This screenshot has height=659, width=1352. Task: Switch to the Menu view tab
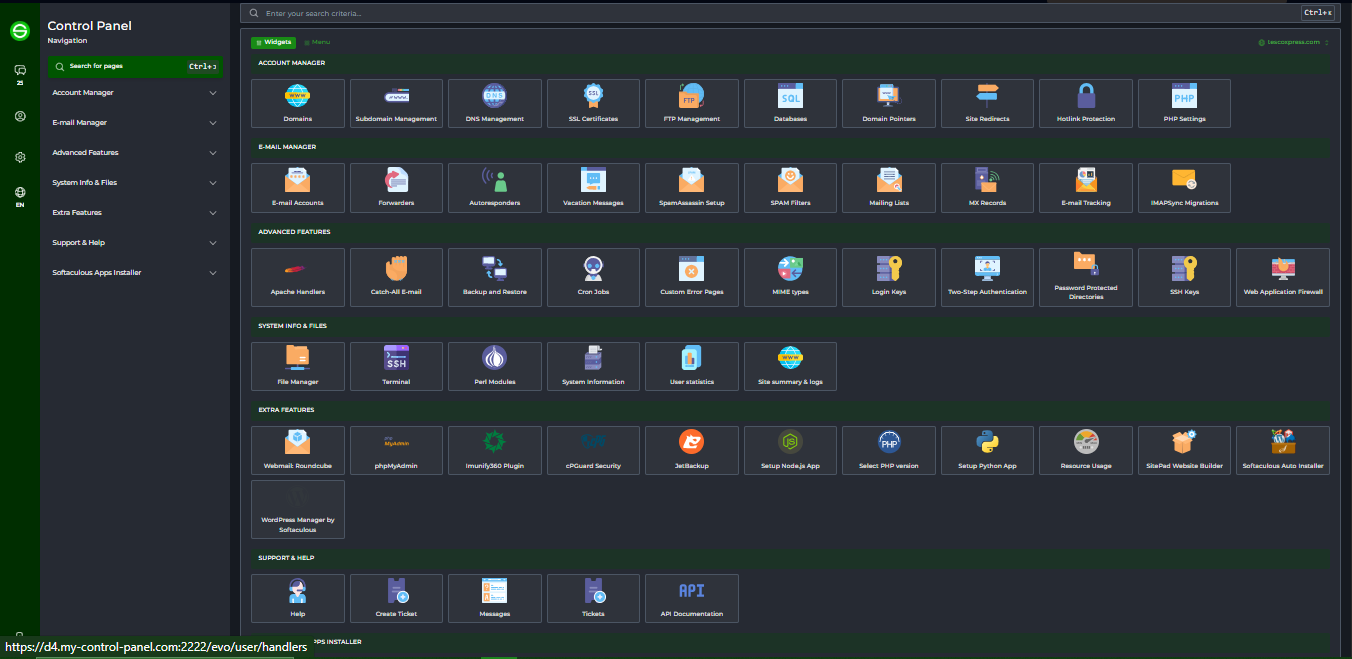click(317, 42)
